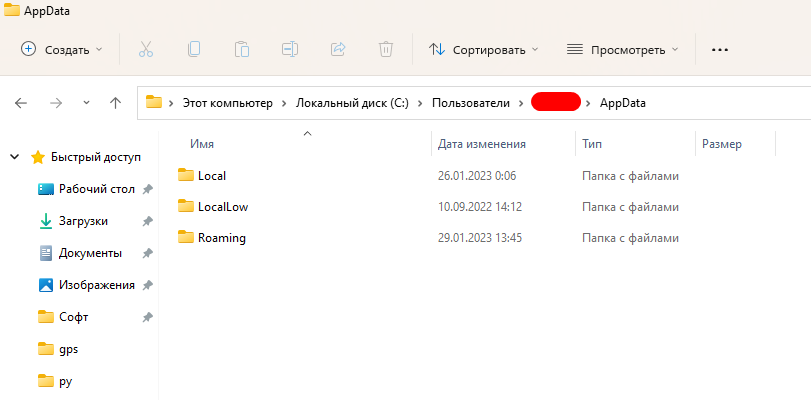This screenshot has height=400, width=811.
Task: Click the pin icon beside Софт
Action: pos(147,317)
